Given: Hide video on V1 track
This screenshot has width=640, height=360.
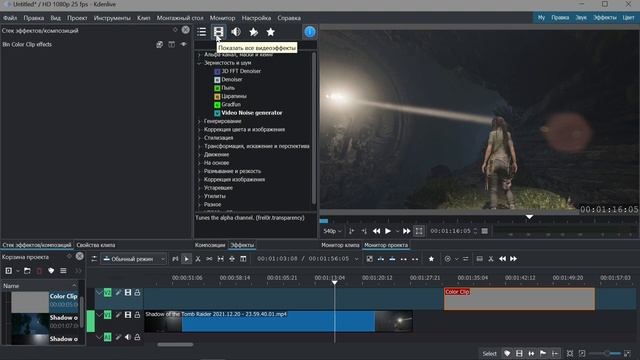Looking at the screenshot, I should coord(128,315).
